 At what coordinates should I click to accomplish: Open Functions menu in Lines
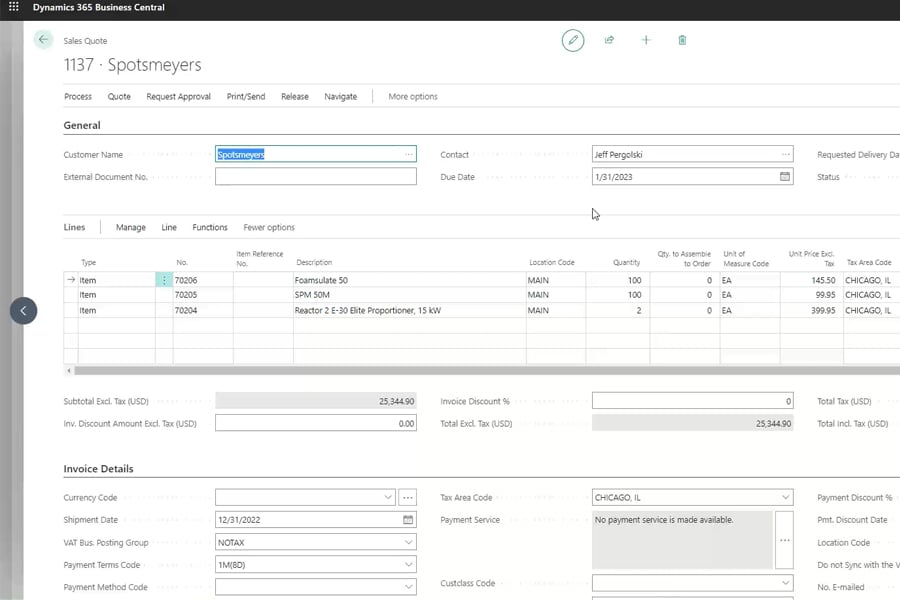(210, 227)
